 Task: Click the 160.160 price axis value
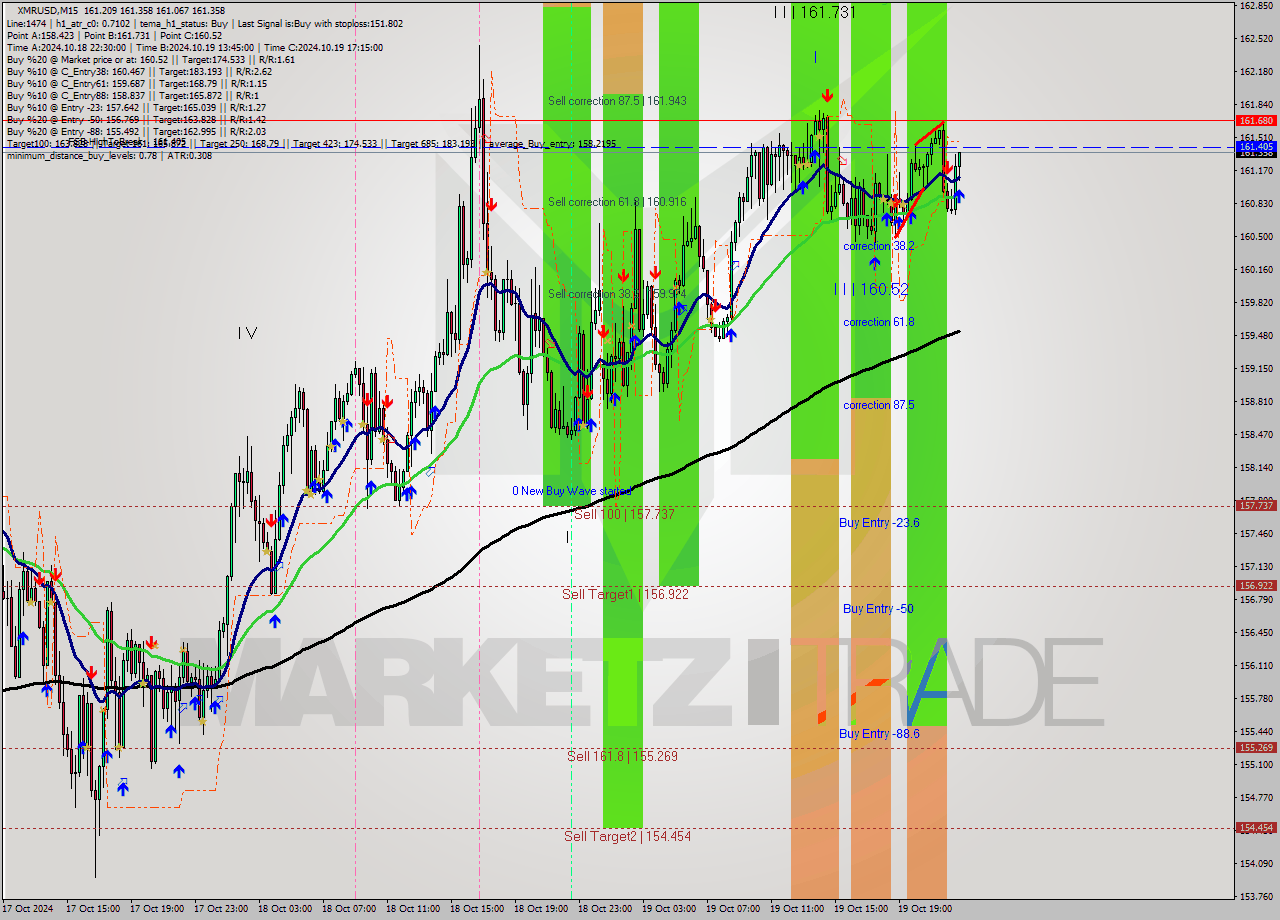[x=1256, y=270]
